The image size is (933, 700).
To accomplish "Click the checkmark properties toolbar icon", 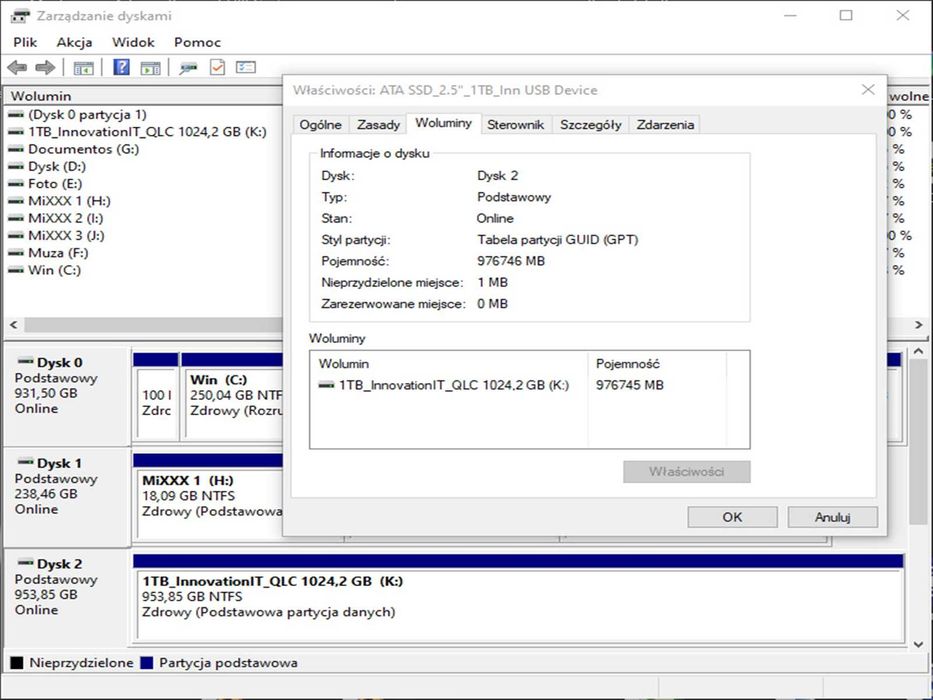I will pos(217,67).
